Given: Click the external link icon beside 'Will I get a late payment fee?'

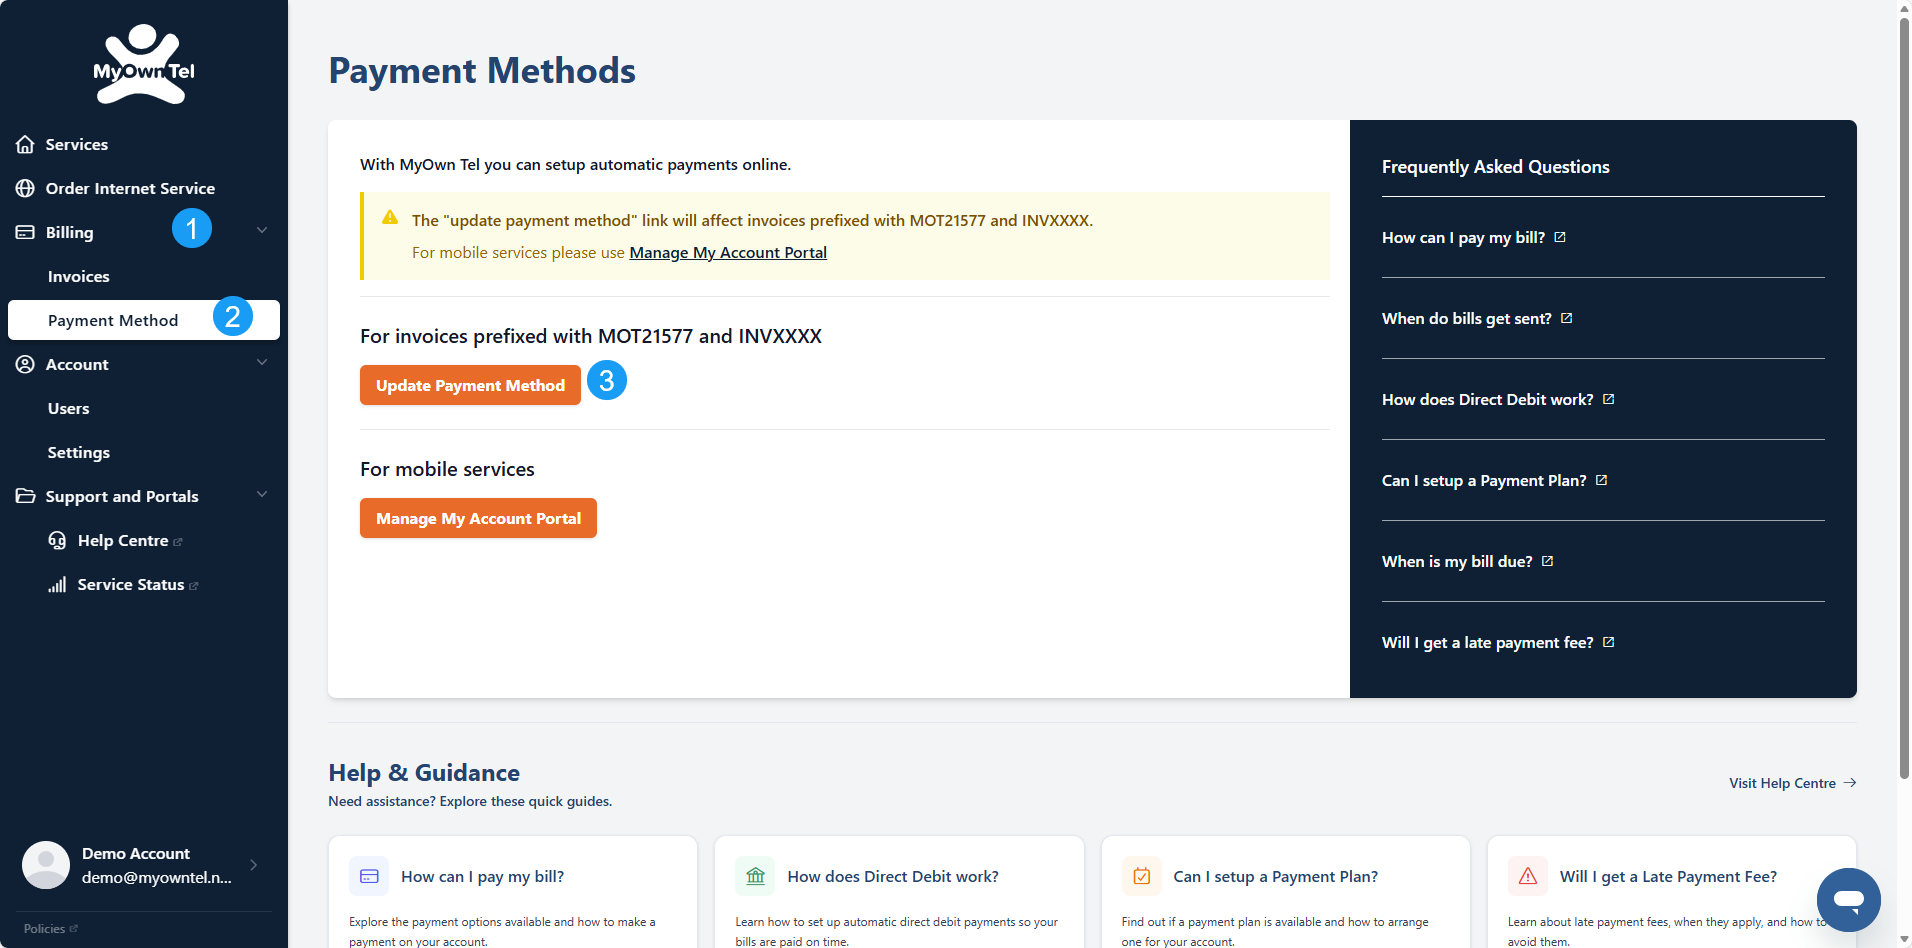Looking at the screenshot, I should pyautogui.click(x=1609, y=642).
